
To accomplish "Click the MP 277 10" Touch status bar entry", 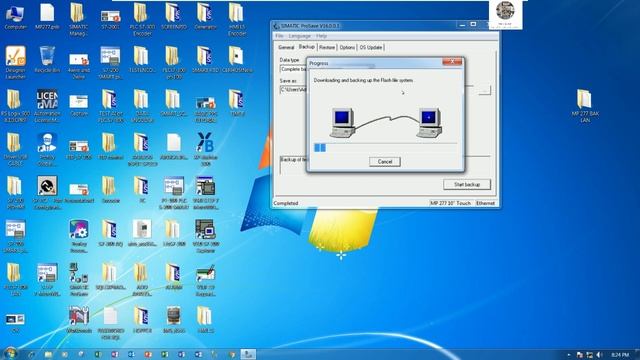I will [x=451, y=203].
